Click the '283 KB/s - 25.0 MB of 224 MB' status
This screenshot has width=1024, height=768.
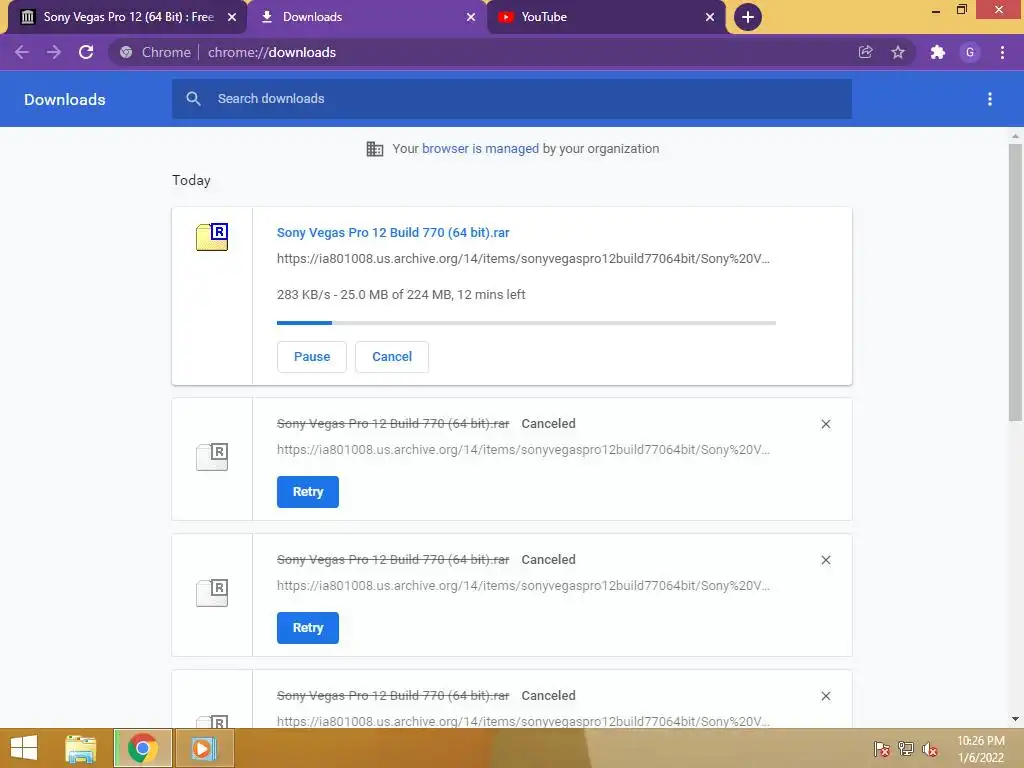click(401, 295)
